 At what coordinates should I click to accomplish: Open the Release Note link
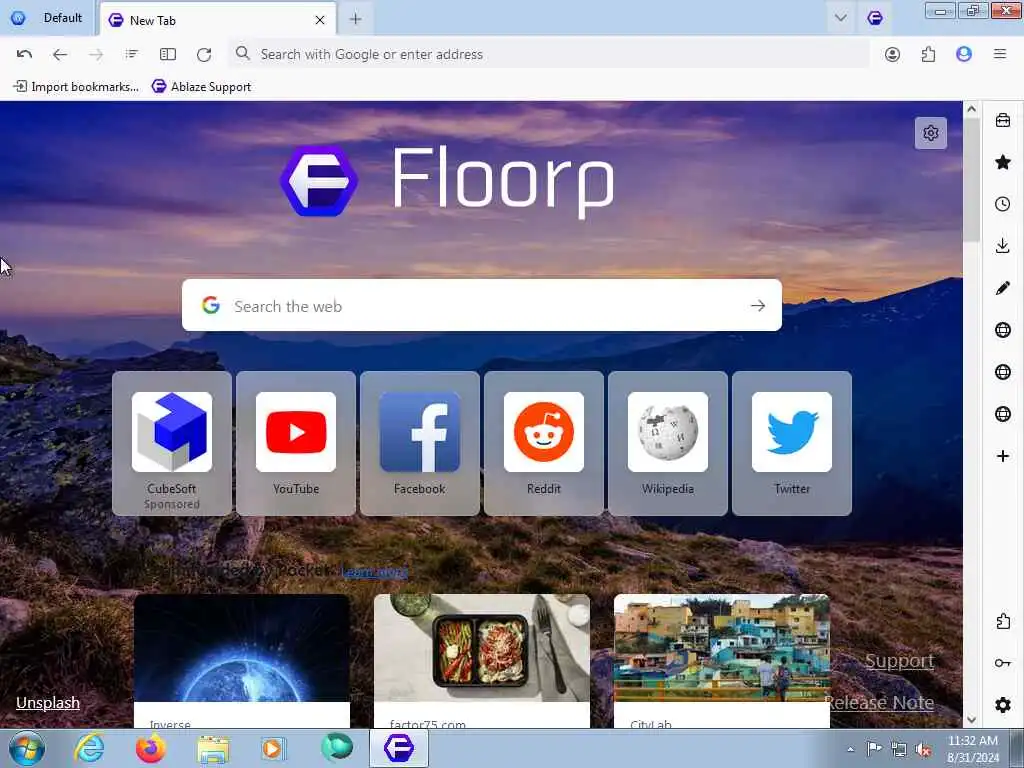coord(879,703)
